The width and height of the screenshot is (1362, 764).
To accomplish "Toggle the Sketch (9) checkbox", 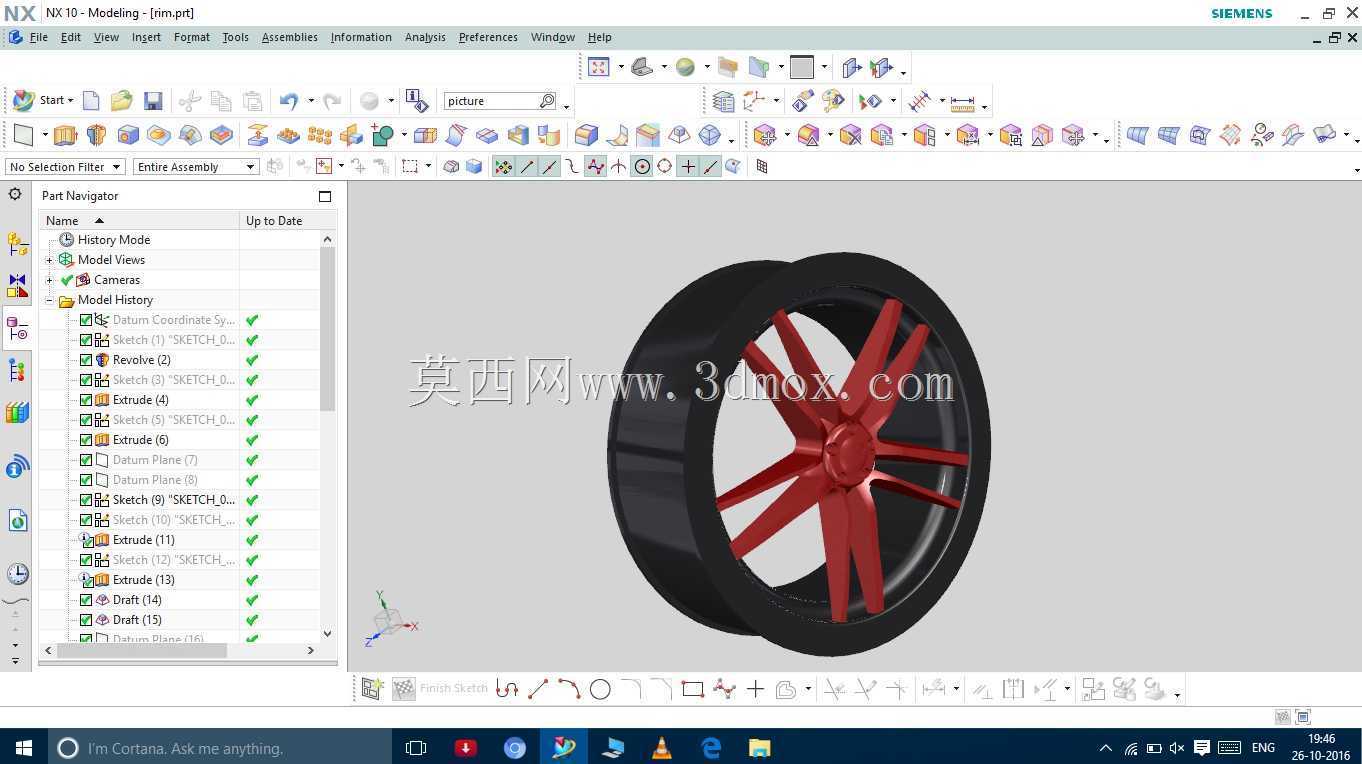I will pos(86,500).
